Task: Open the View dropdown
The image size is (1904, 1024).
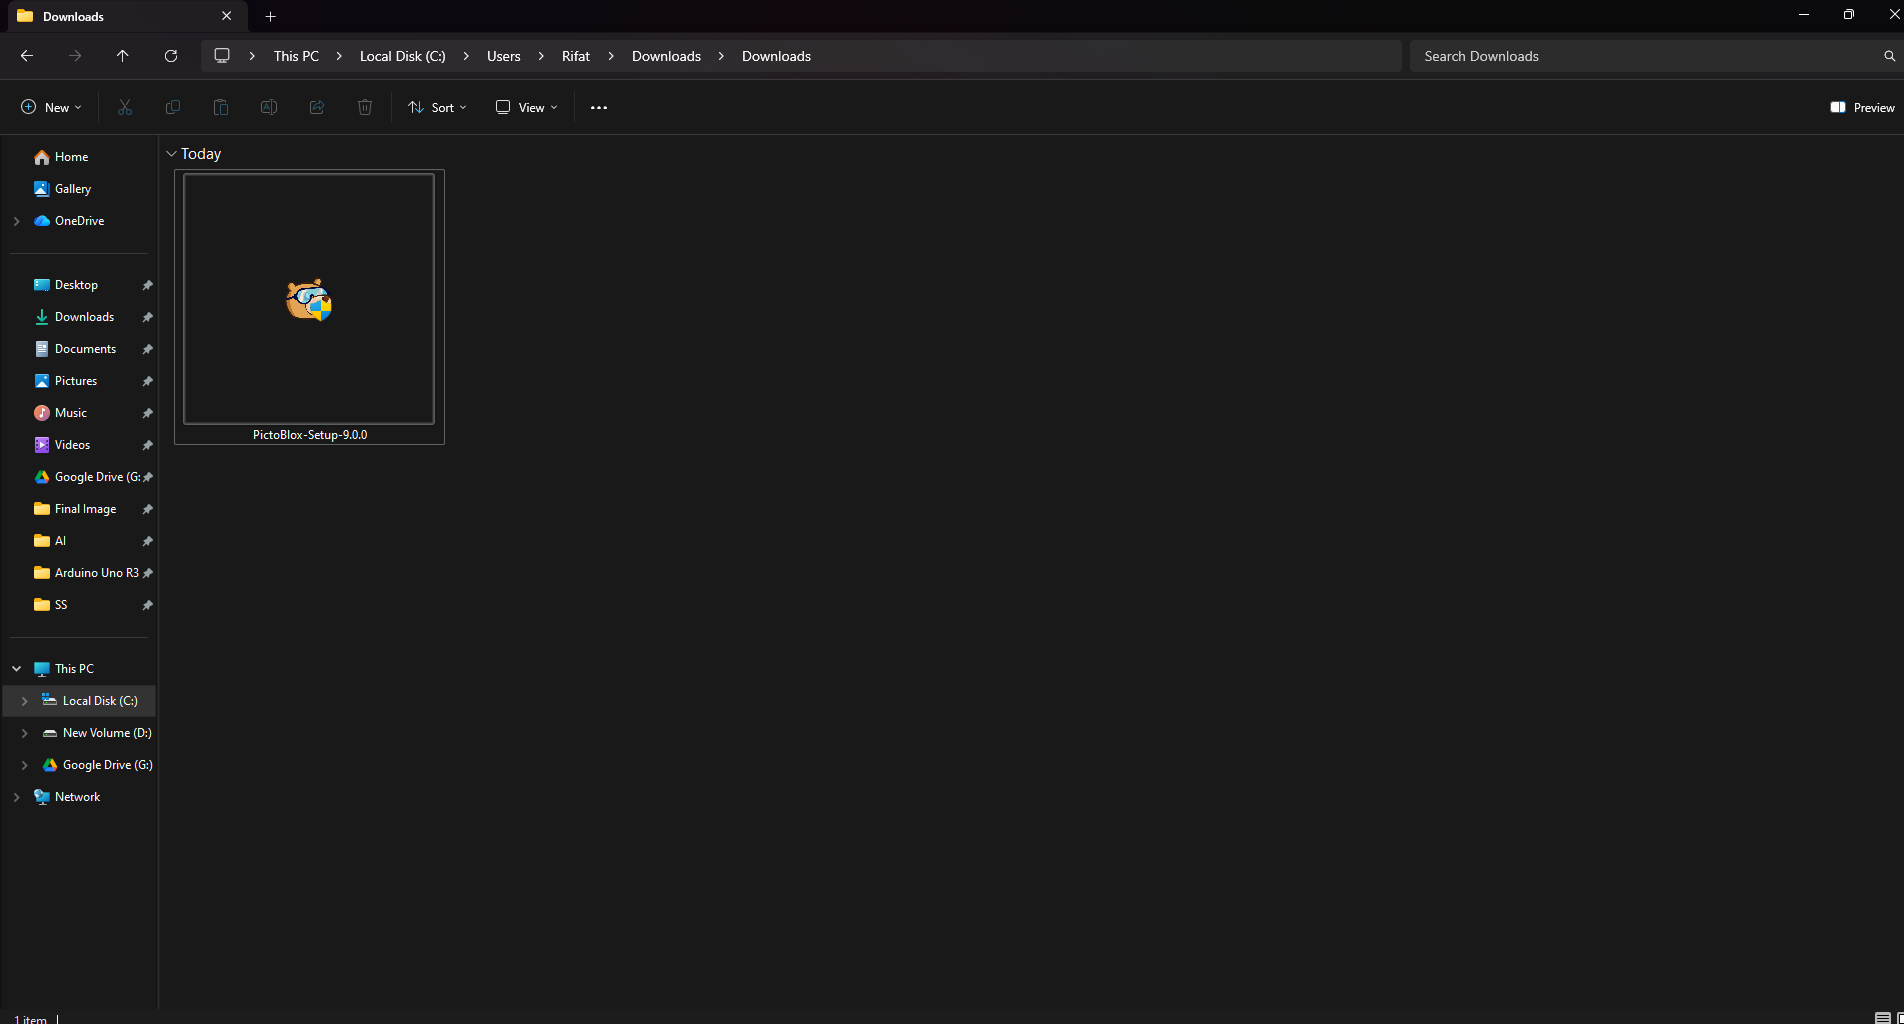Action: (x=525, y=107)
